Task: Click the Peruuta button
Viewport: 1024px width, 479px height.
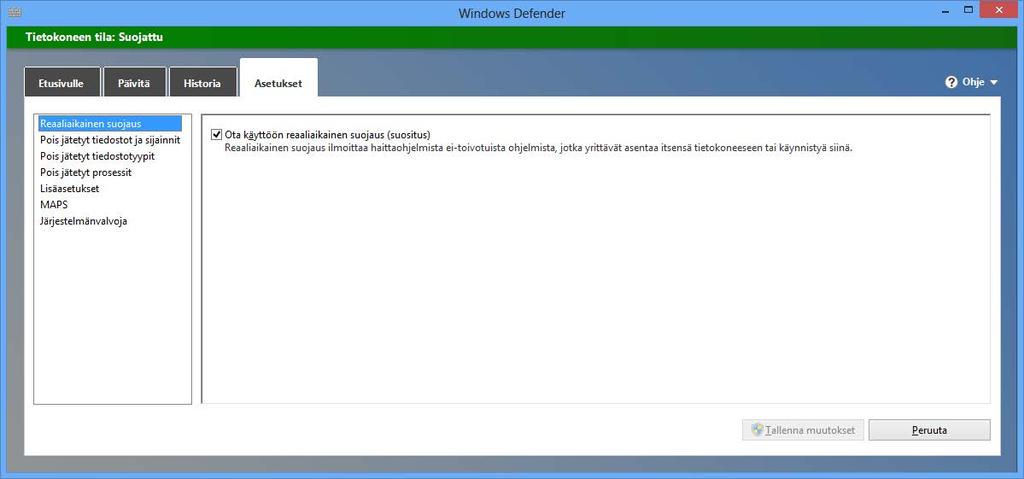Action: (x=929, y=430)
